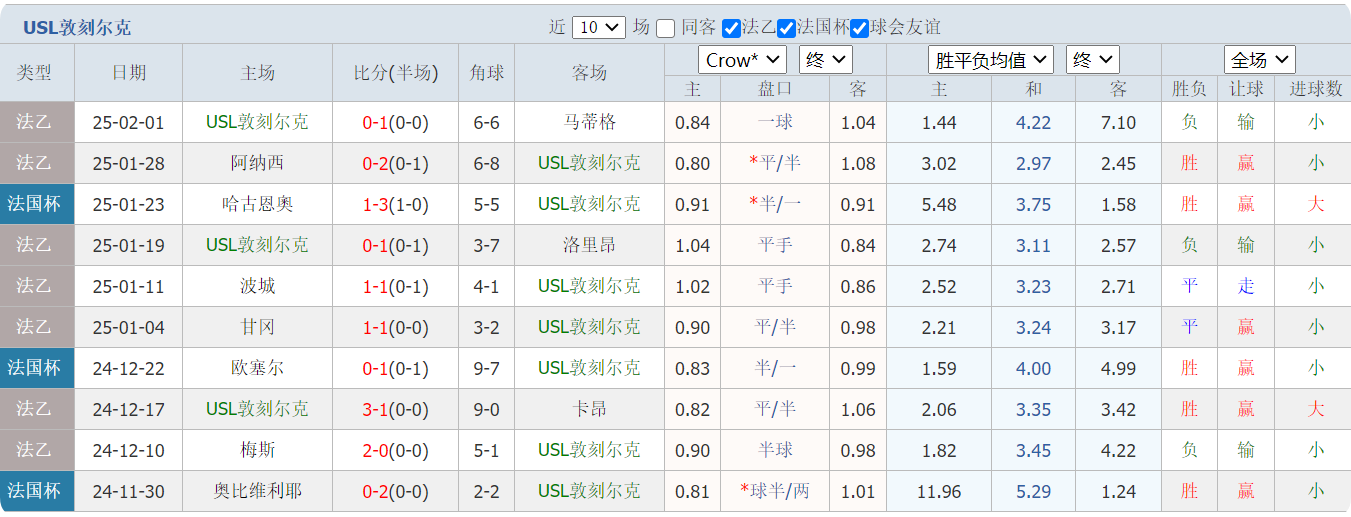Image resolution: width=1351 pixels, height=517 pixels.
Task: Uncheck the 法乙 league filter
Action: pyautogui.click(x=731, y=28)
